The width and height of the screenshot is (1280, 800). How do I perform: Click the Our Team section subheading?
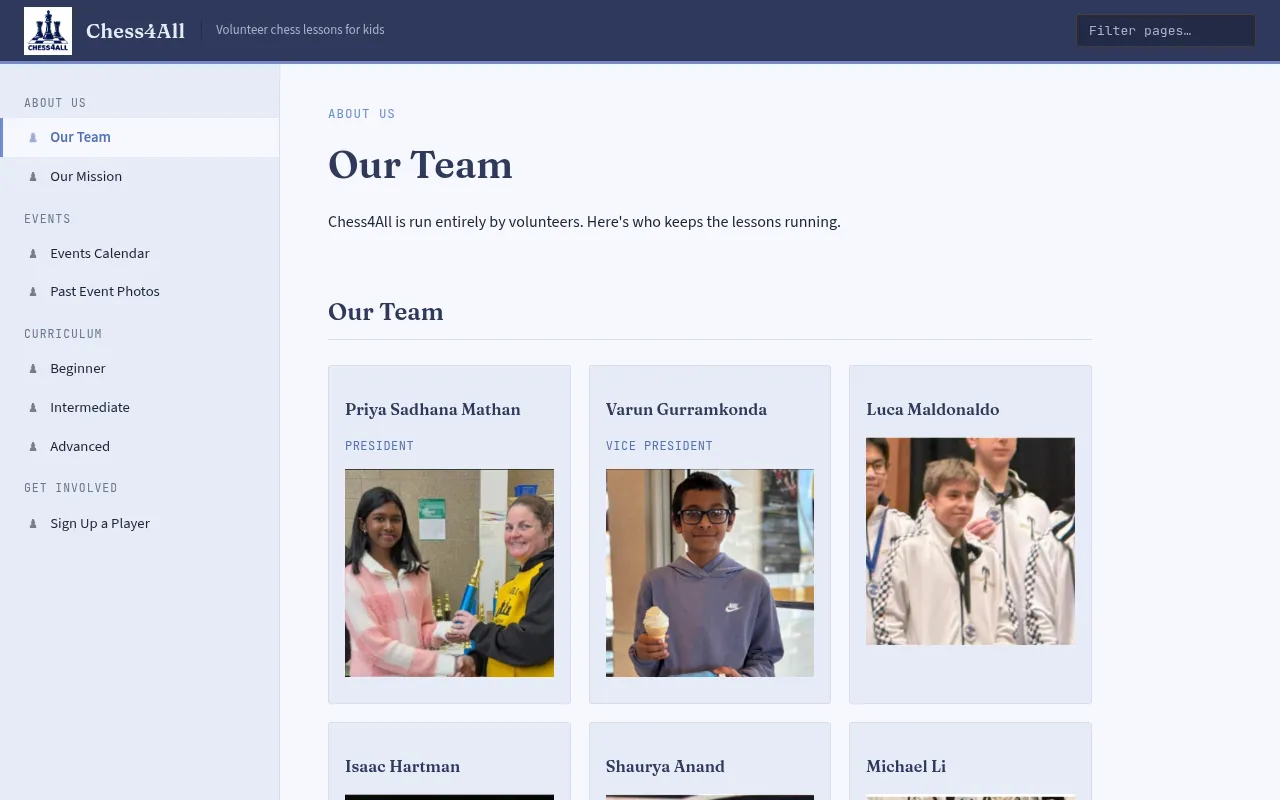click(x=385, y=312)
